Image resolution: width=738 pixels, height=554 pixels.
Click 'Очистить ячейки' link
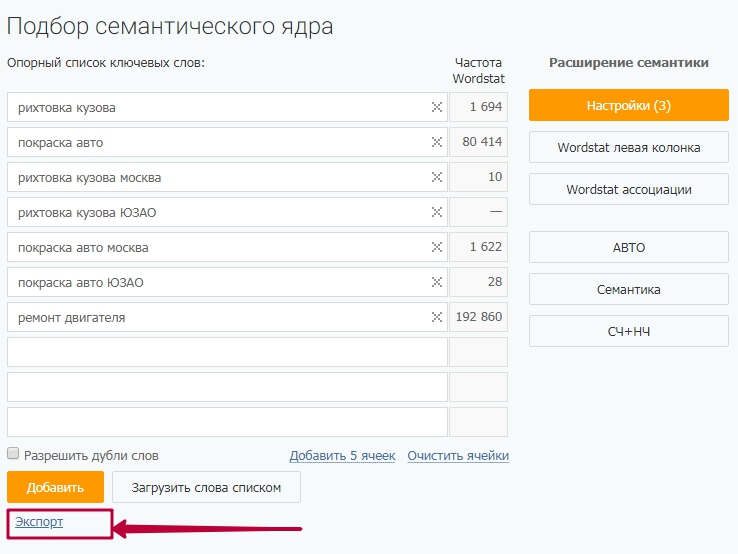[x=458, y=456]
